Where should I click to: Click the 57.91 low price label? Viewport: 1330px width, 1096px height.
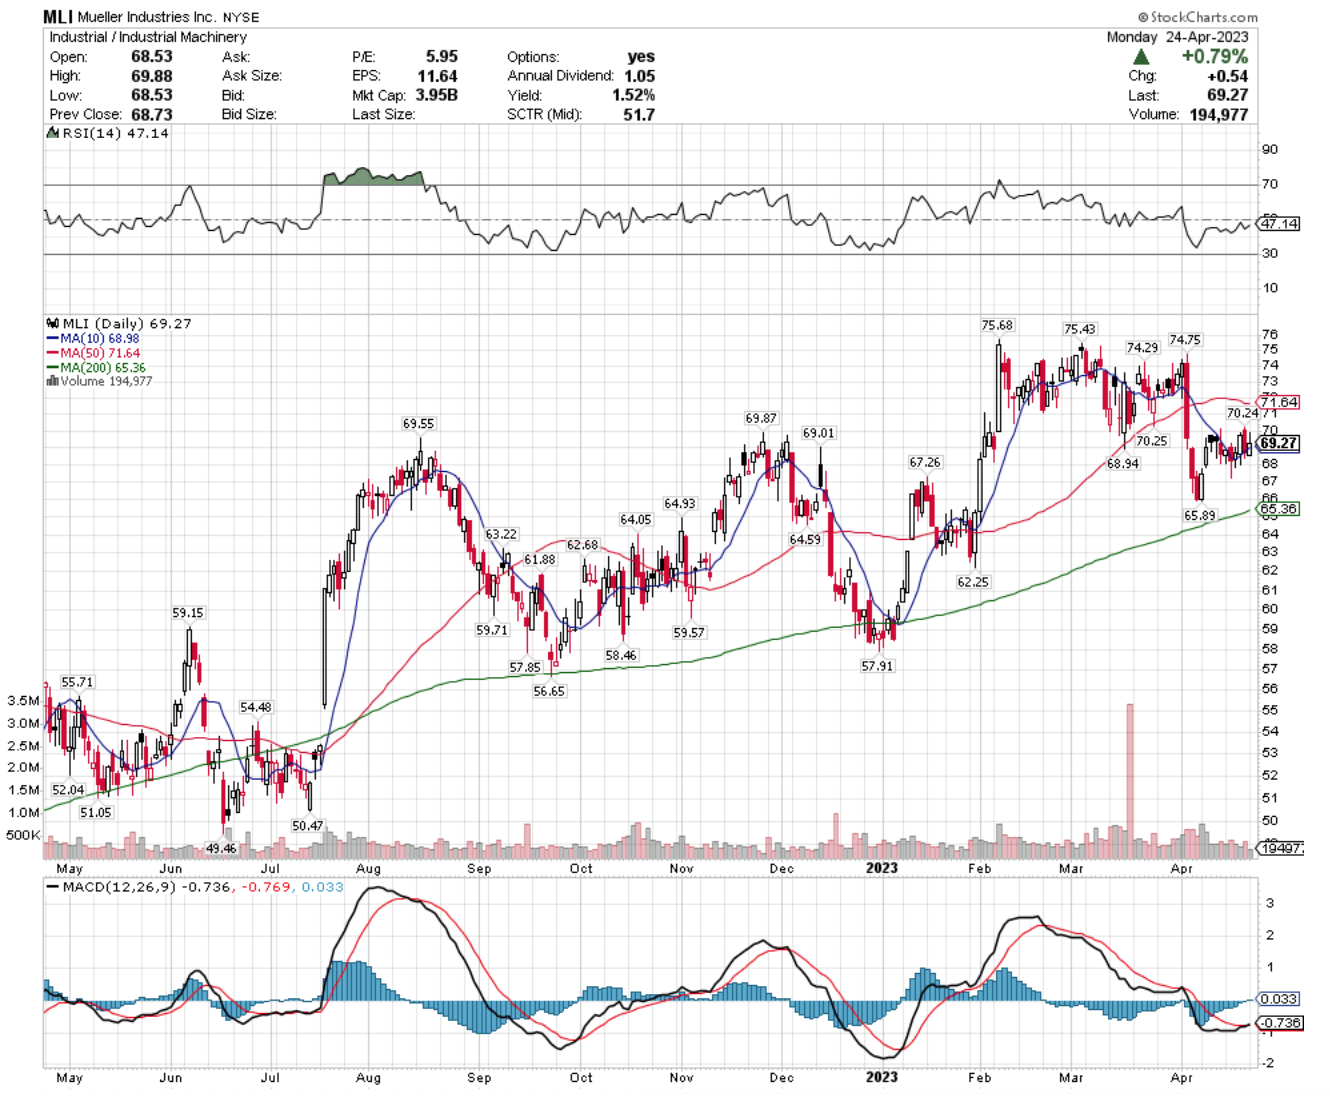click(x=877, y=666)
